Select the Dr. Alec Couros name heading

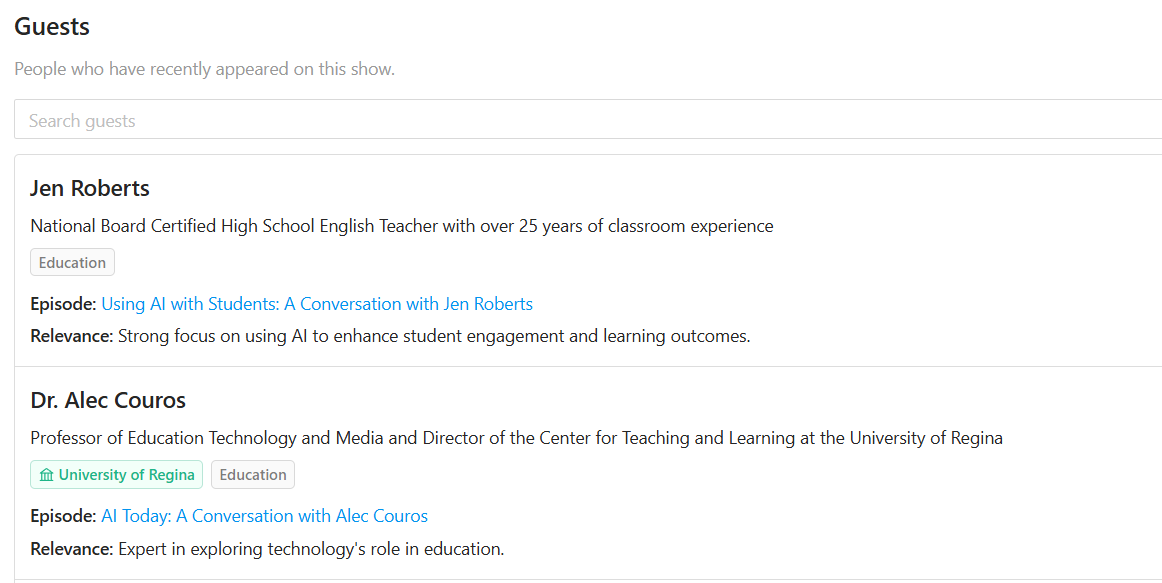click(108, 400)
